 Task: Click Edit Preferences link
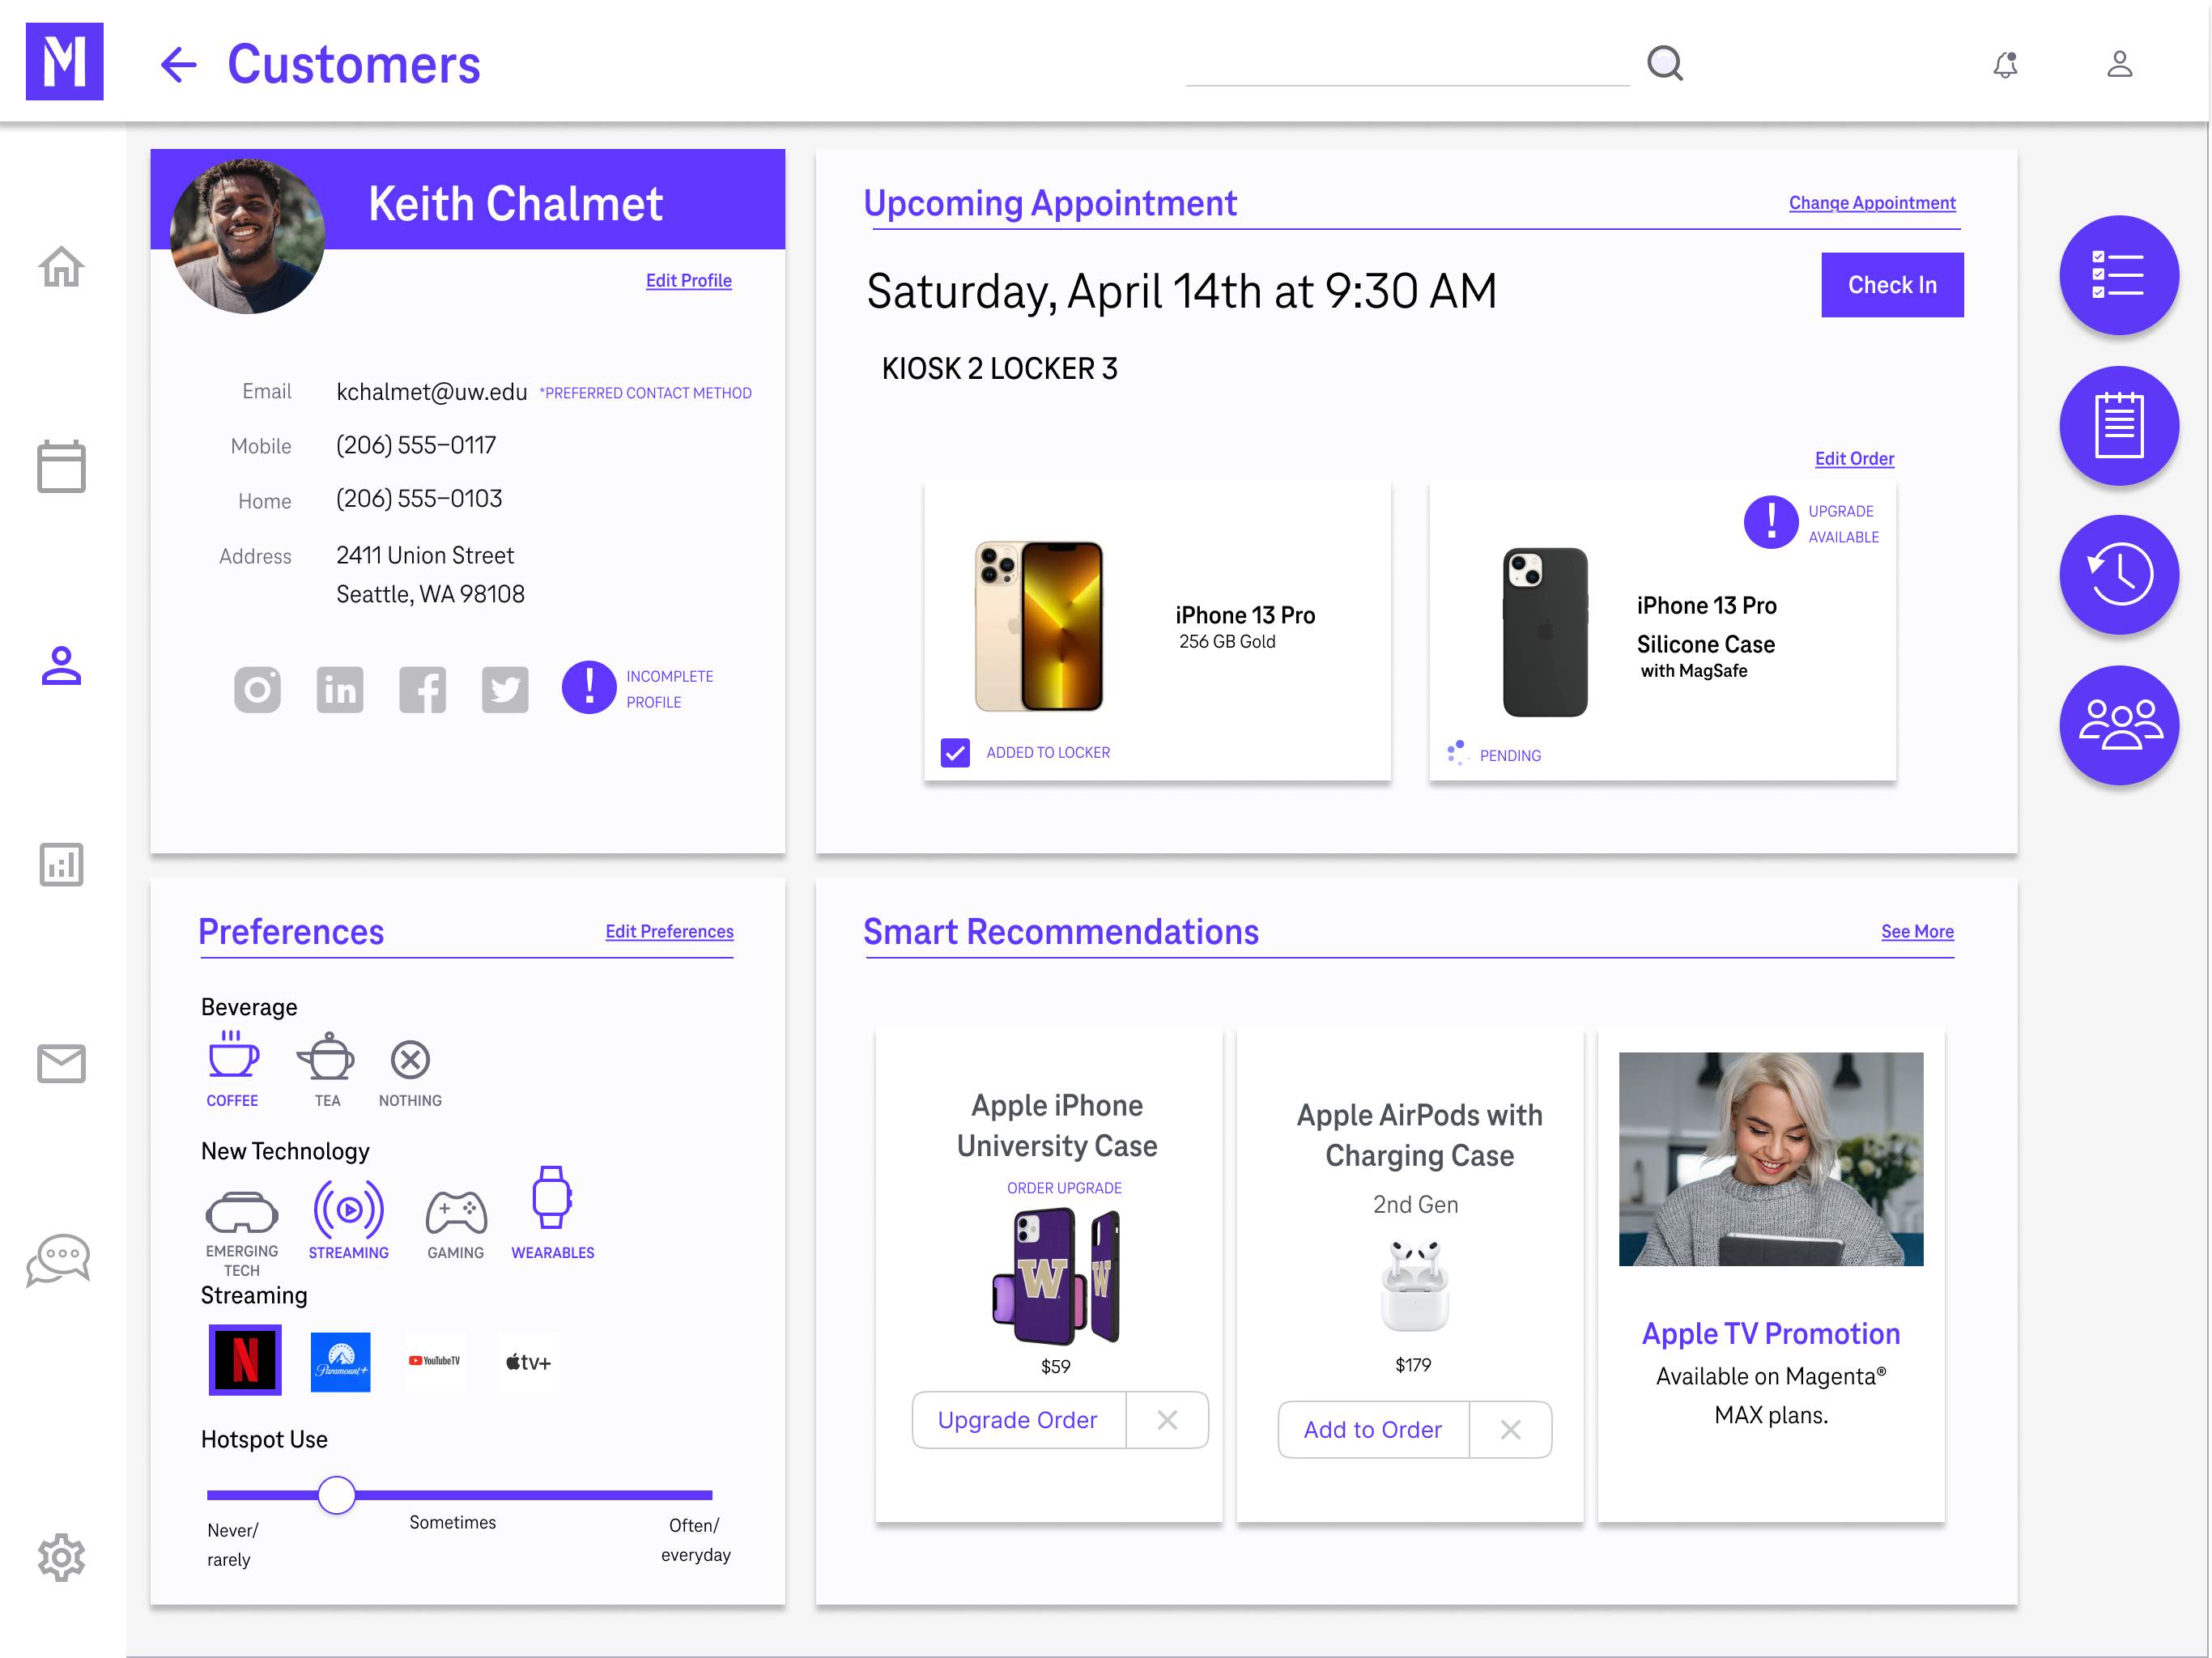(669, 931)
